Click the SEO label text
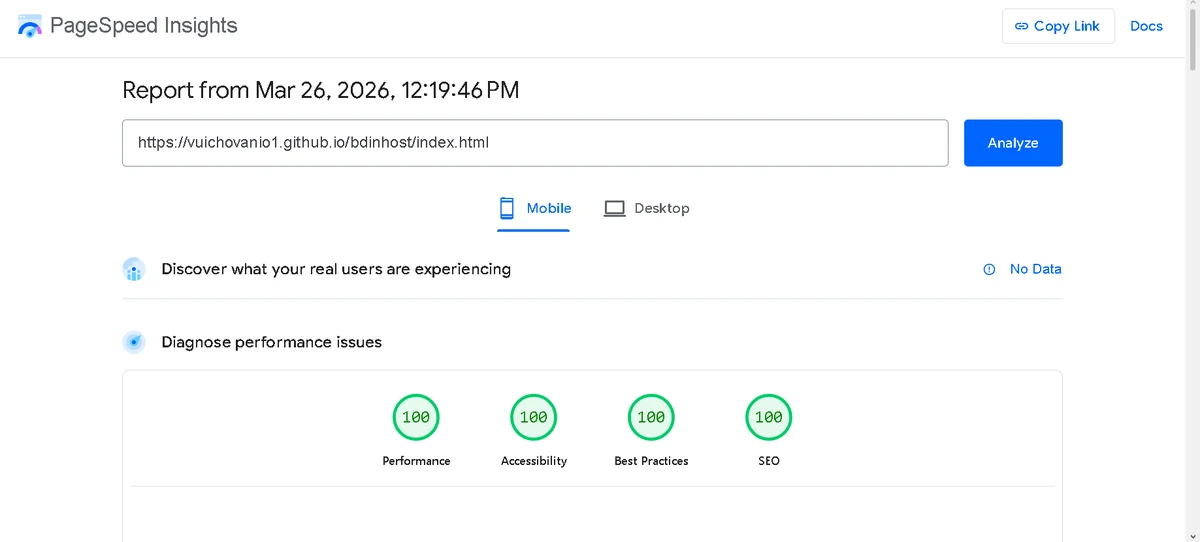The height and width of the screenshot is (542, 1200). [769, 461]
